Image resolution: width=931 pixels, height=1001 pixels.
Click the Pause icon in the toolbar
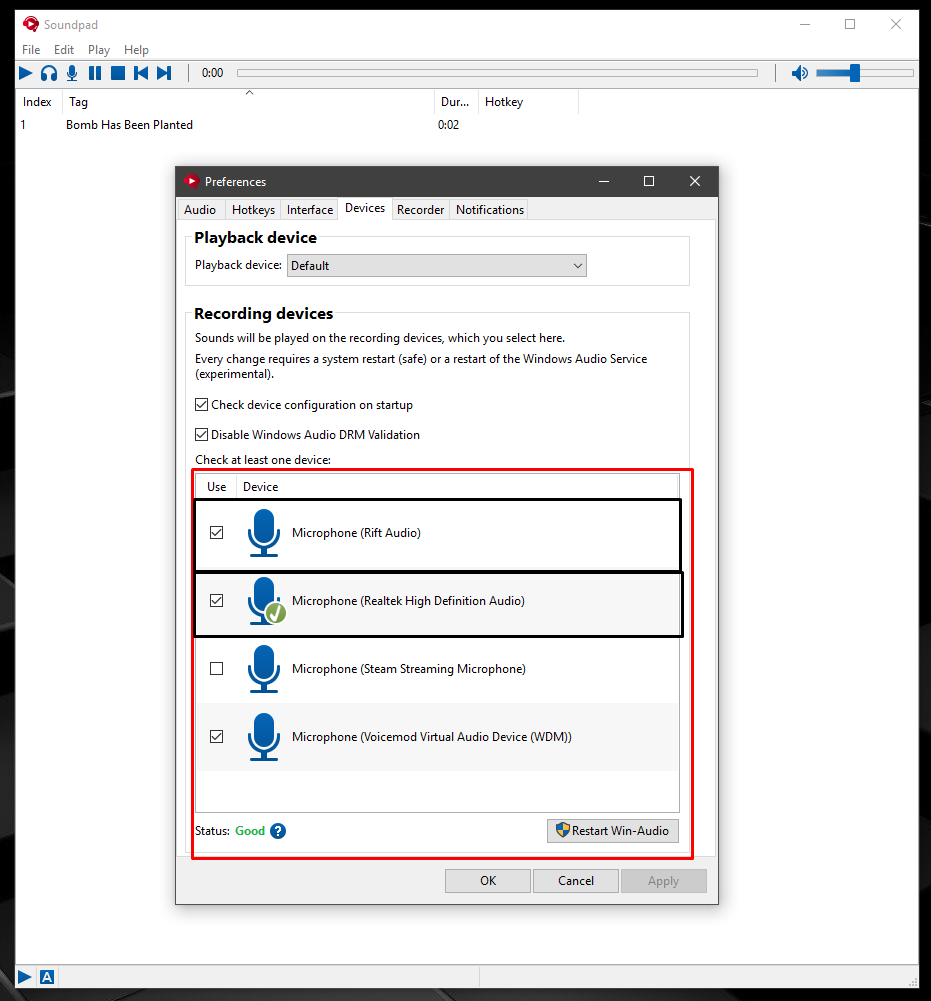(95, 73)
